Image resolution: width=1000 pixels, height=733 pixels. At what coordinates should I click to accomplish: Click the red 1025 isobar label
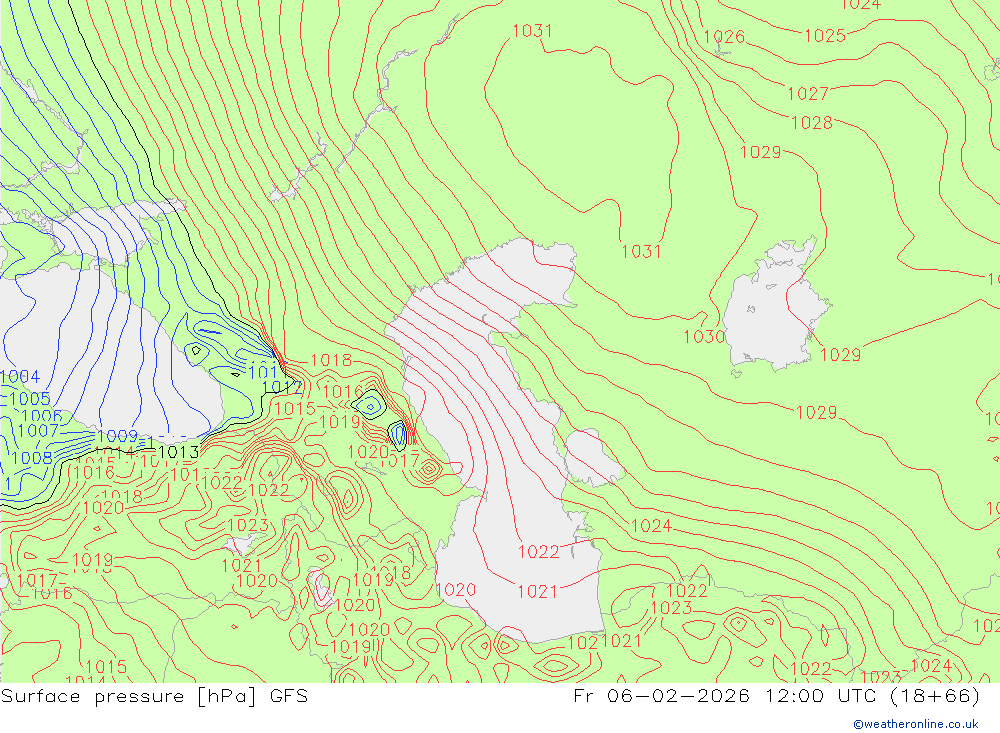825,36
